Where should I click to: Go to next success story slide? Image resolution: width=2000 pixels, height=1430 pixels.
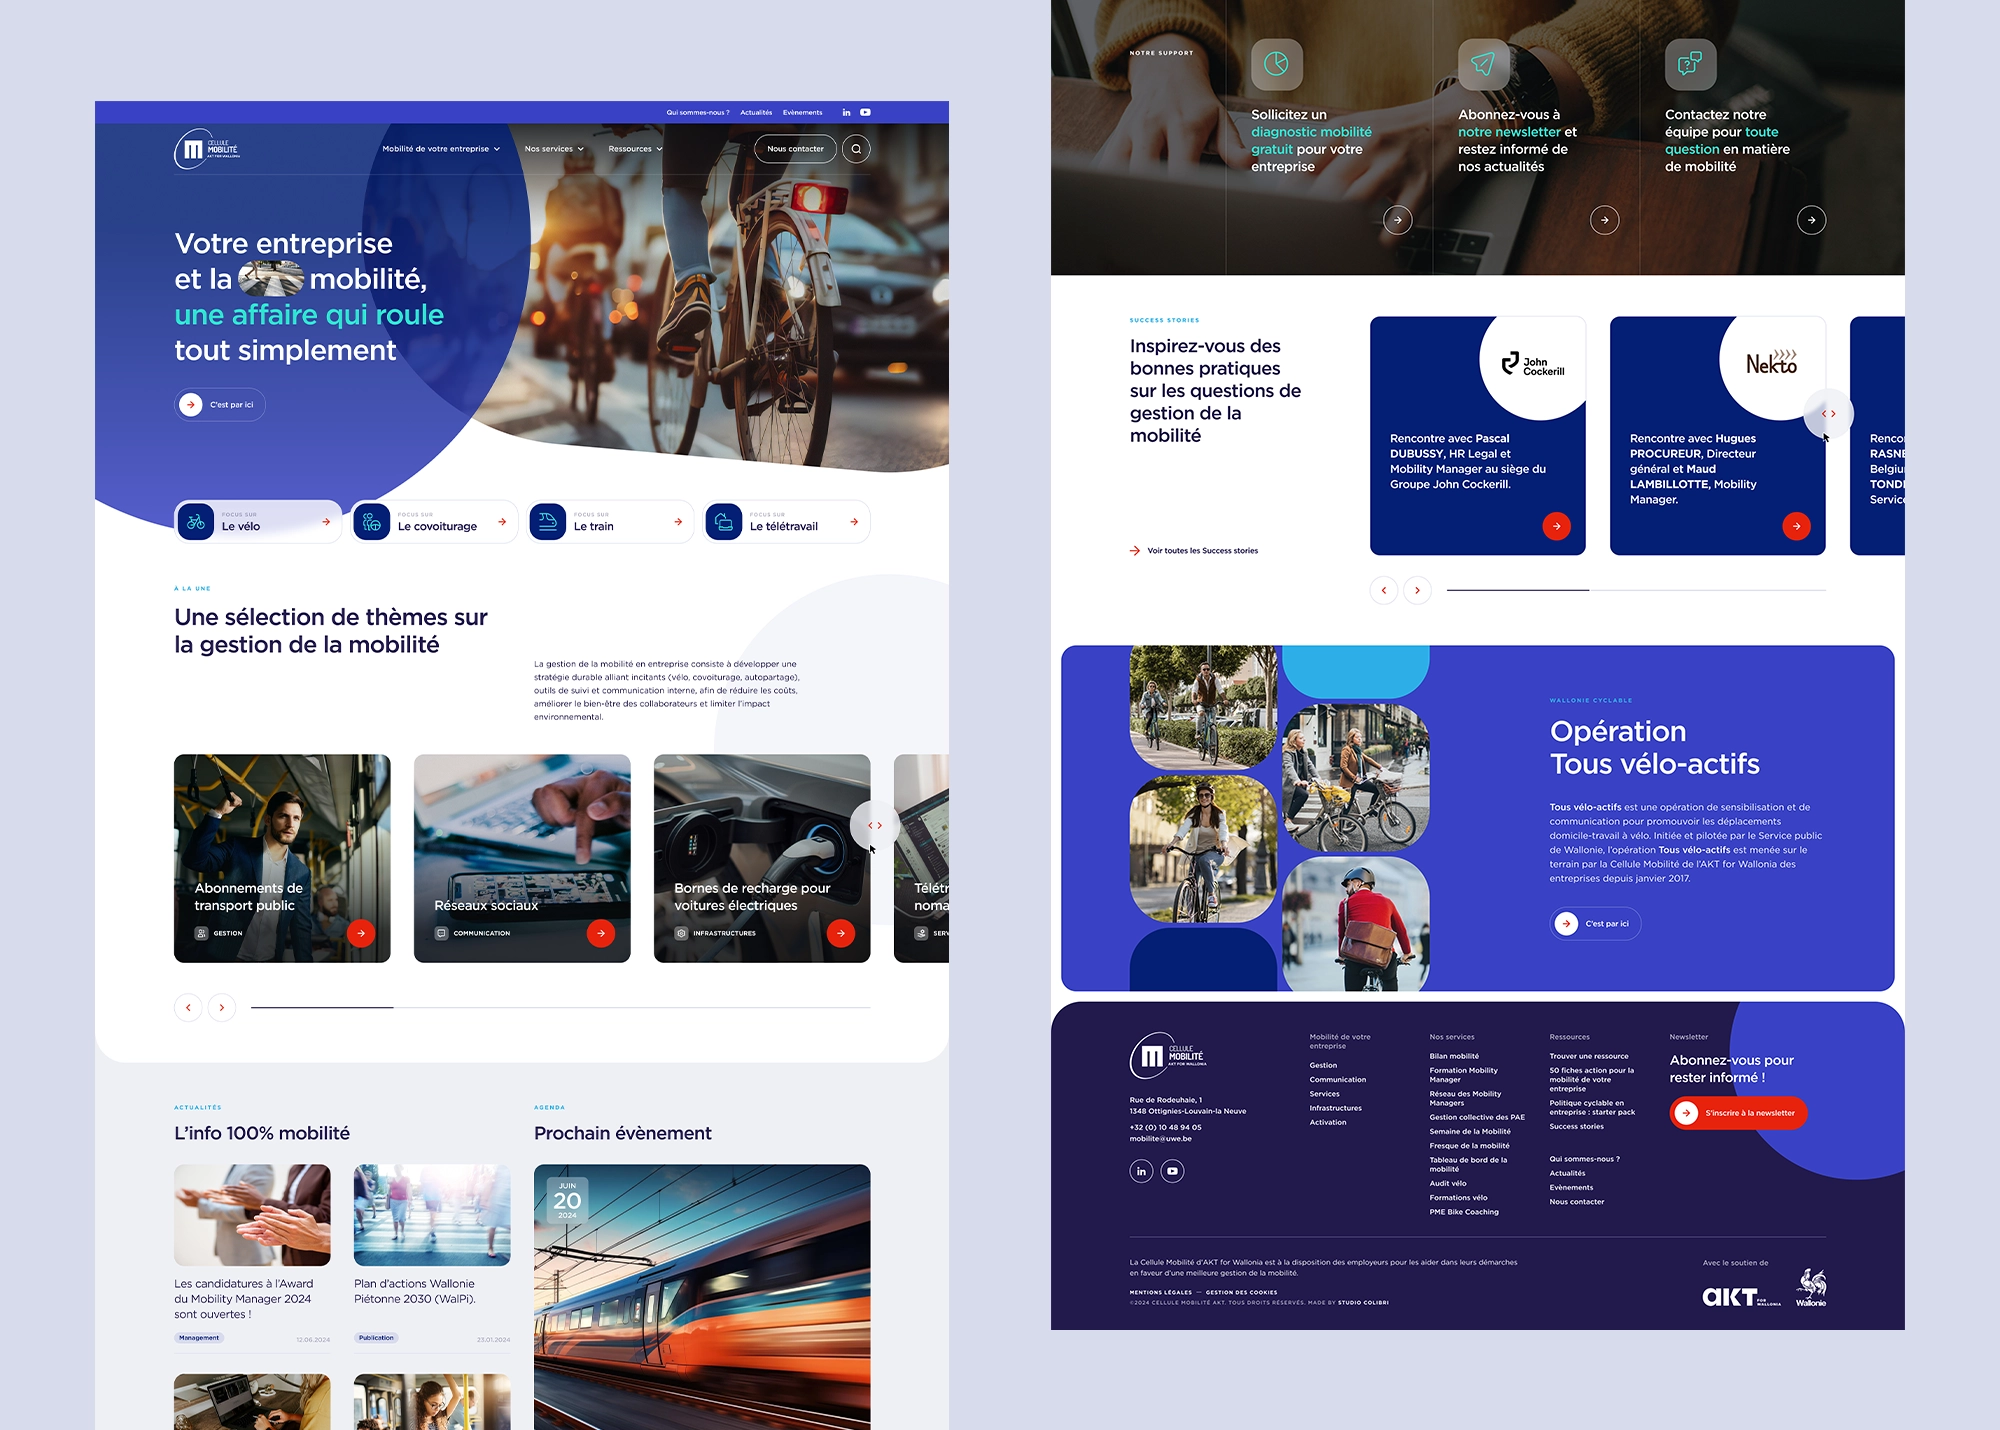click(x=1418, y=590)
